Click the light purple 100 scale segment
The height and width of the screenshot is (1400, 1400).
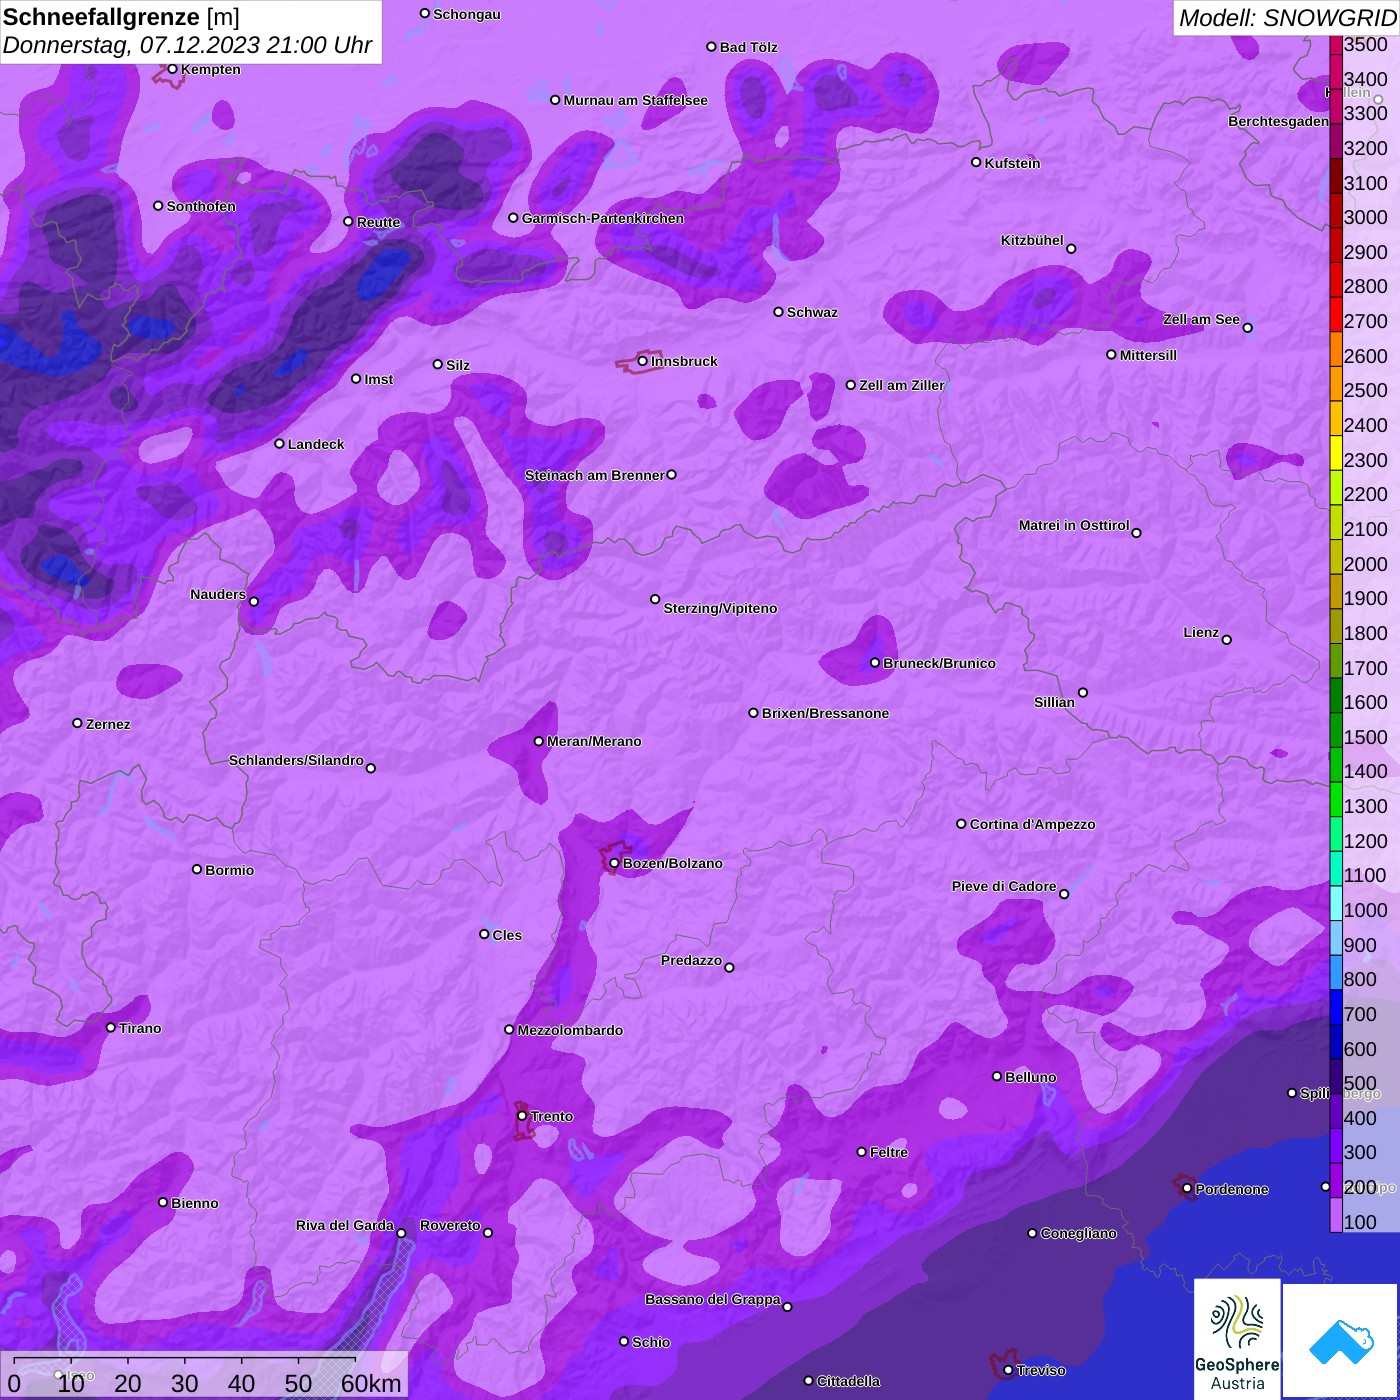point(1336,1213)
